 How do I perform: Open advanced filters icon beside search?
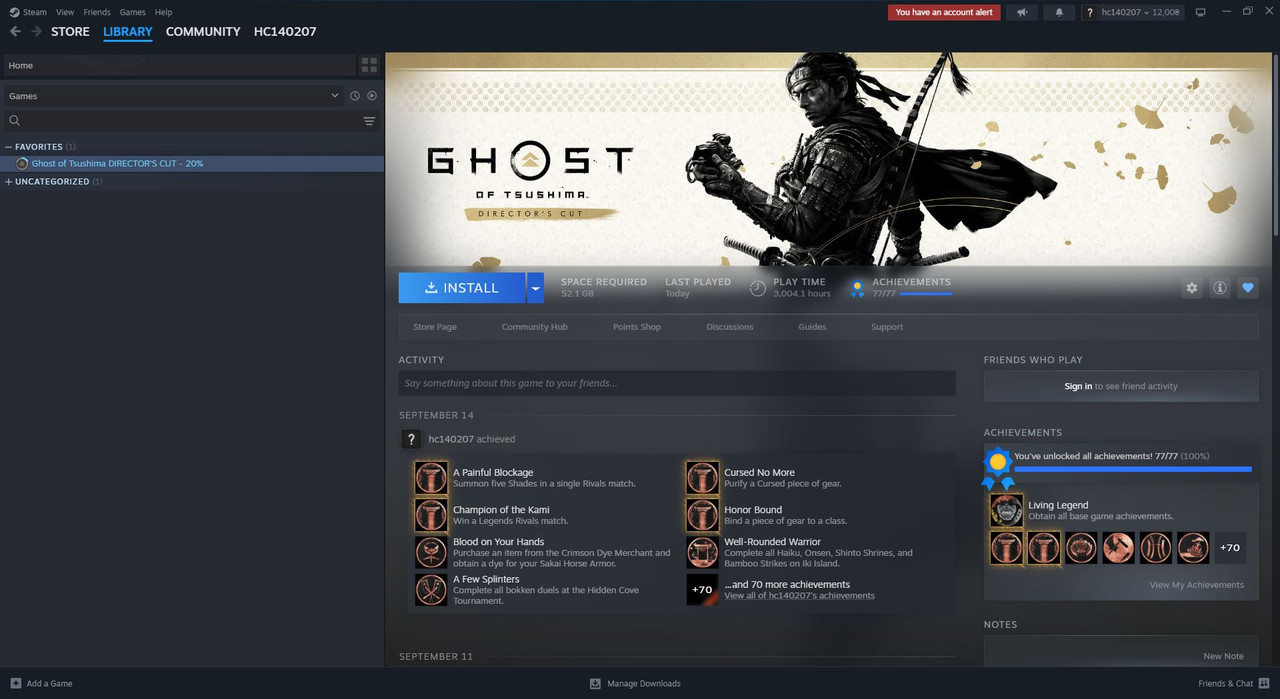coord(369,121)
